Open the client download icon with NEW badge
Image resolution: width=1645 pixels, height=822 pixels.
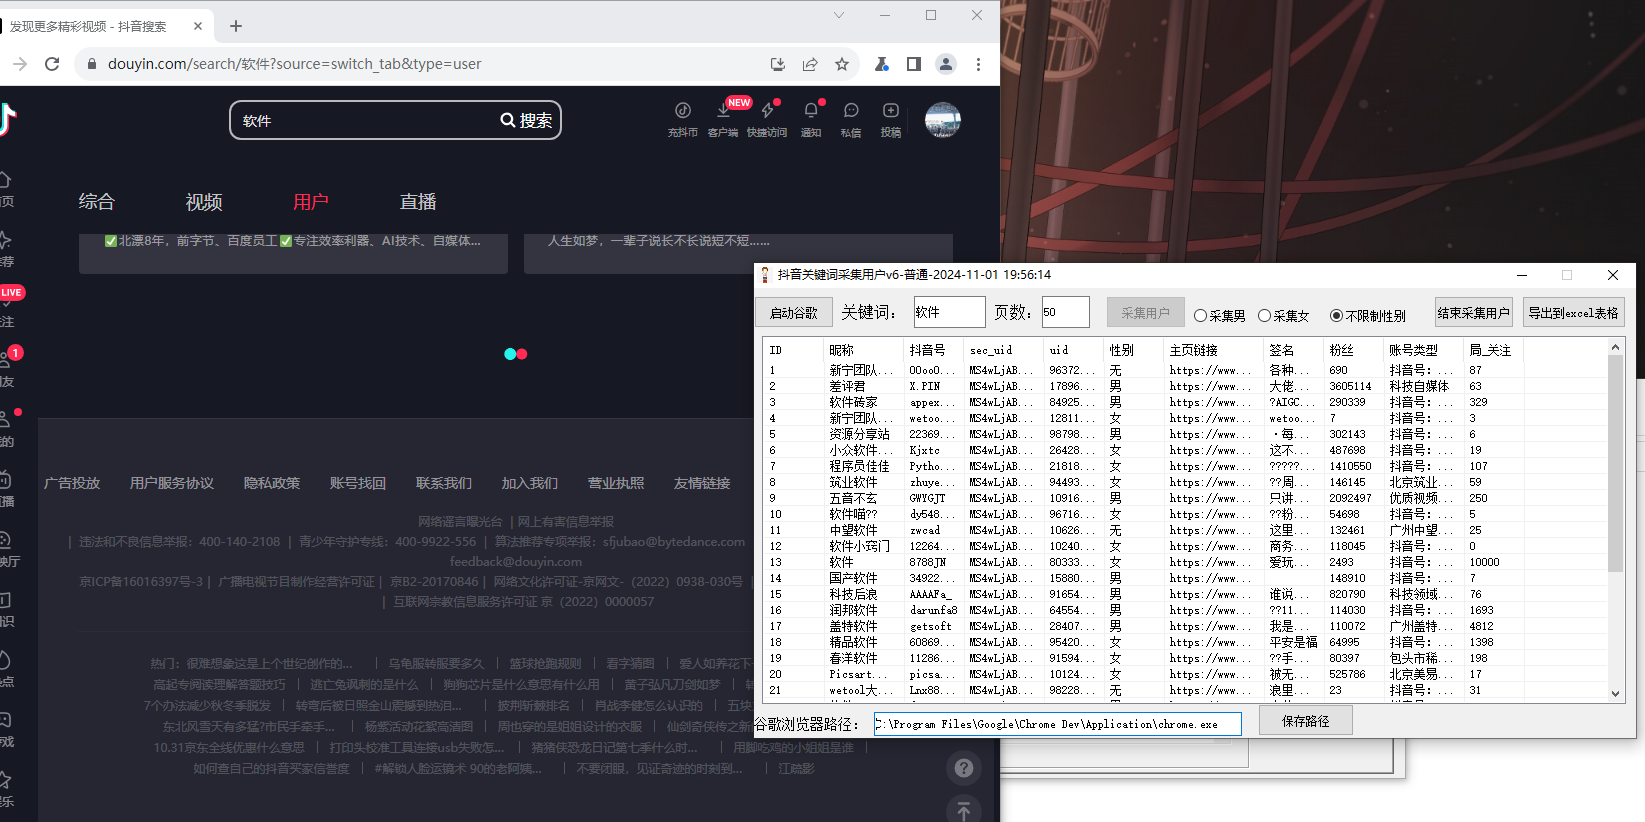(723, 111)
